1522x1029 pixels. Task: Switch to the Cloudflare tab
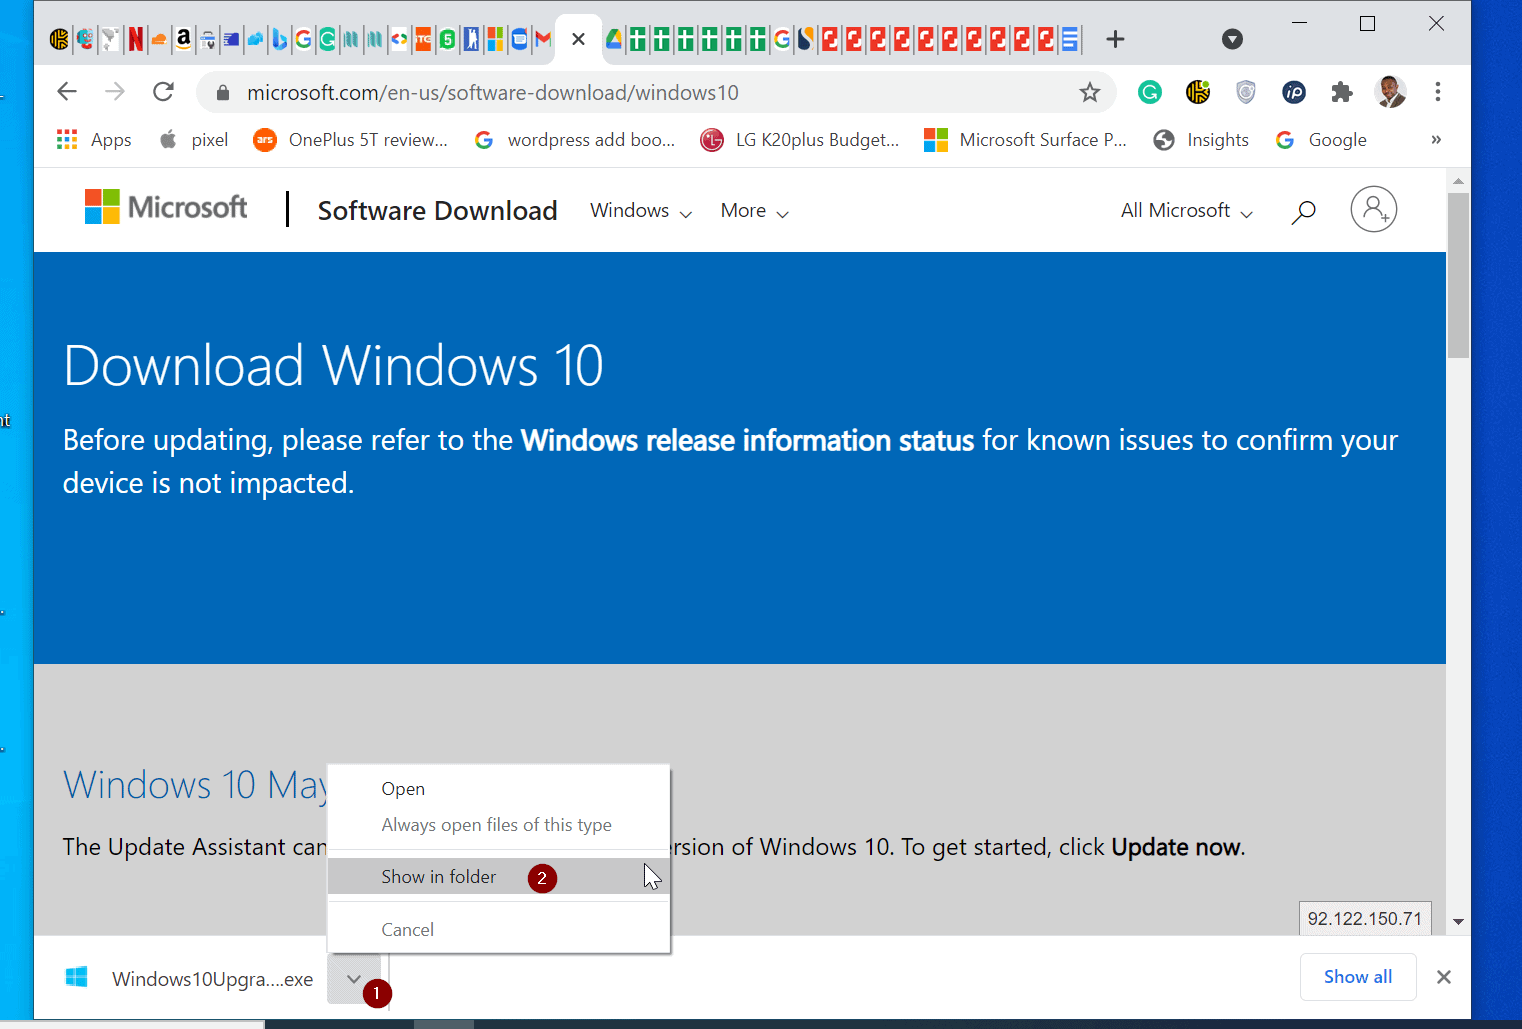point(159,39)
